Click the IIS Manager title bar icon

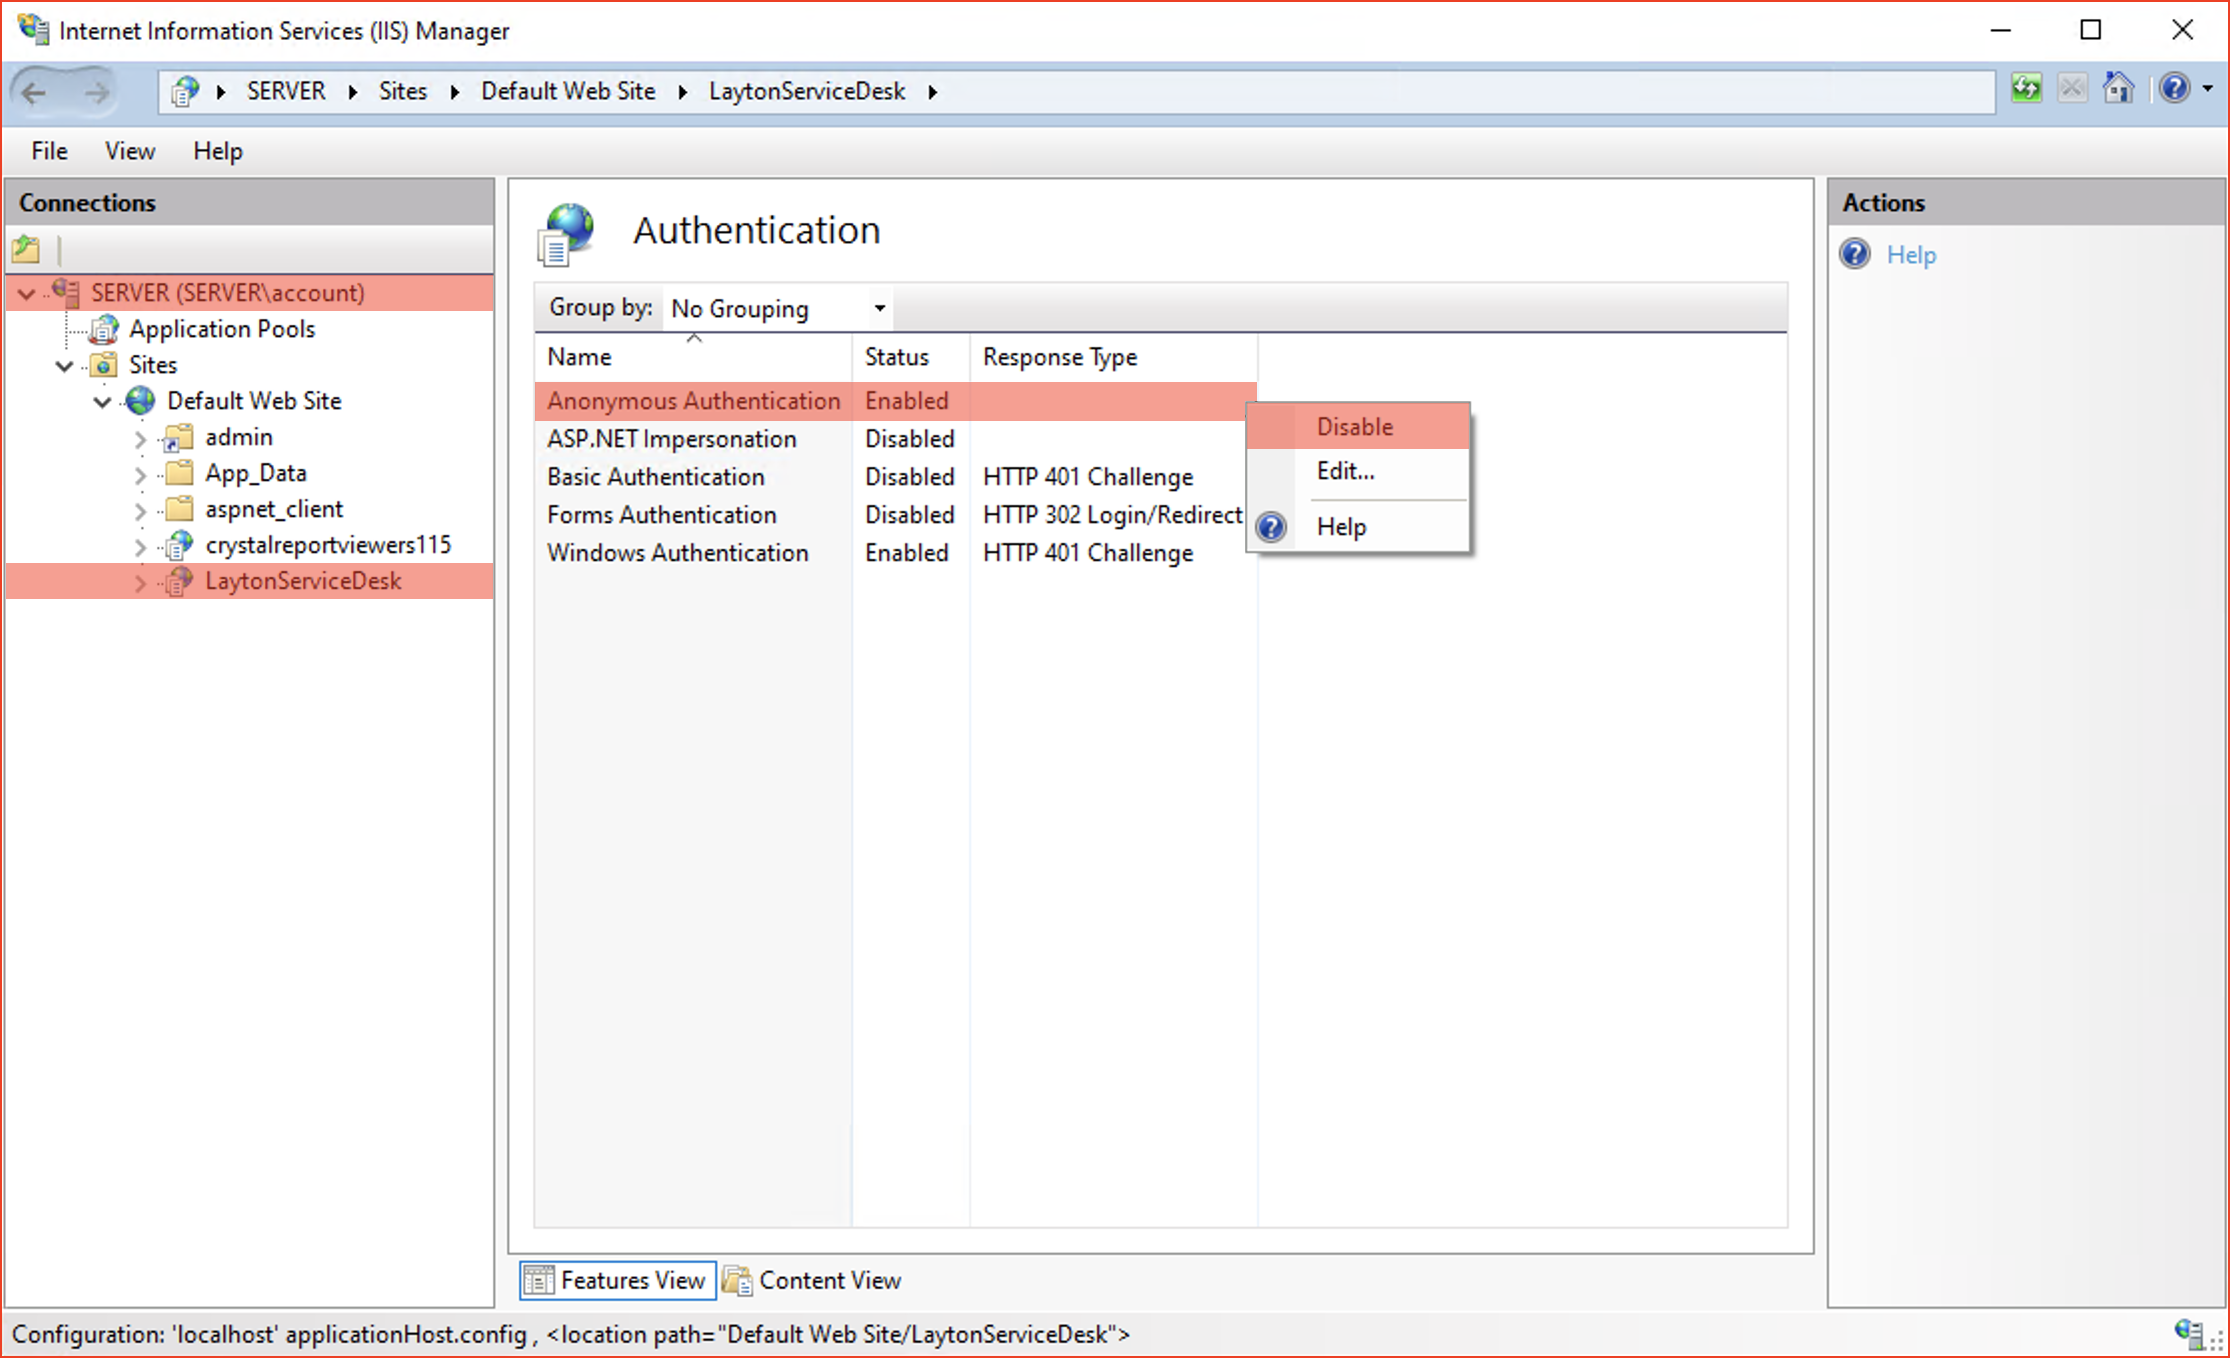coord(34,29)
